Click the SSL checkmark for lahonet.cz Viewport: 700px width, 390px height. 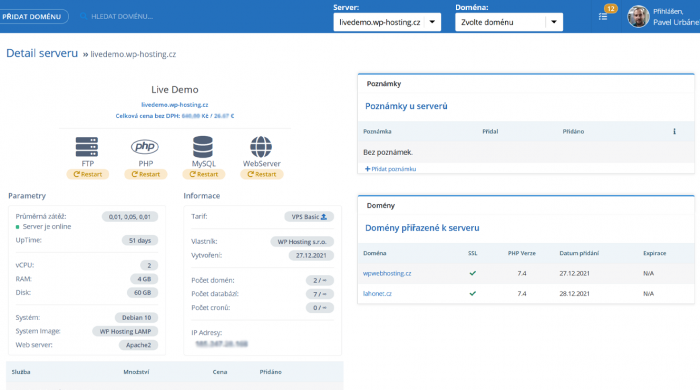472,294
